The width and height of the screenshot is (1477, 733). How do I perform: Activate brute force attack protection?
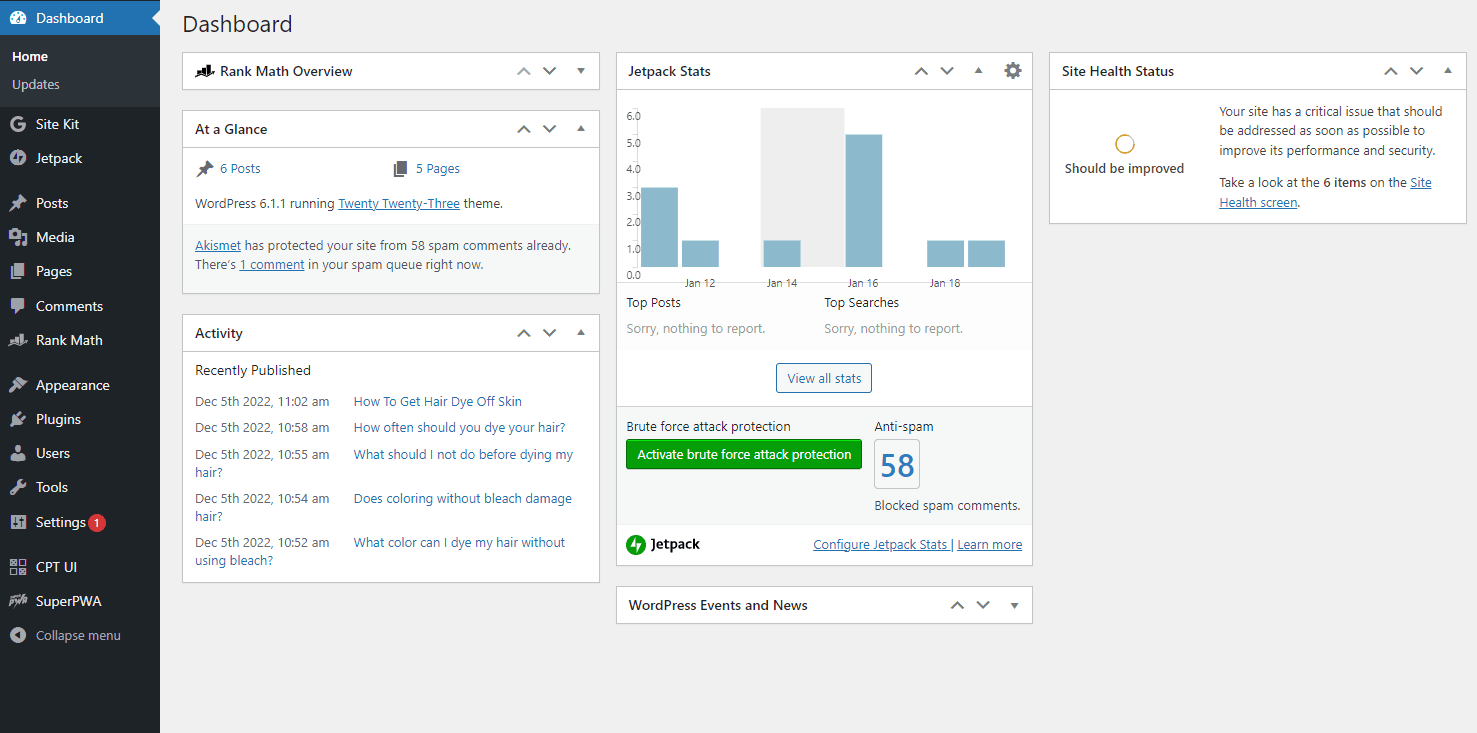coord(744,454)
